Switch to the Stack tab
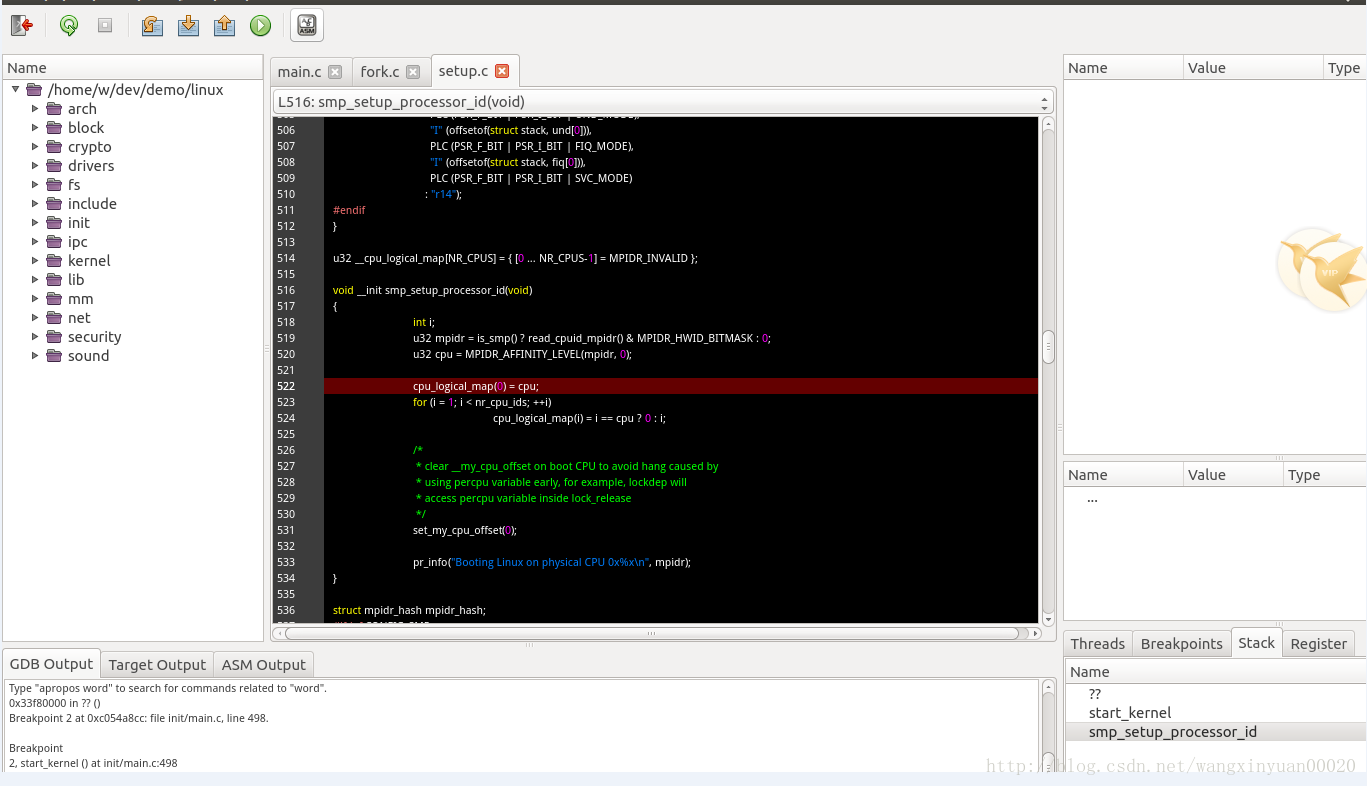1367x786 pixels. pos(1257,643)
